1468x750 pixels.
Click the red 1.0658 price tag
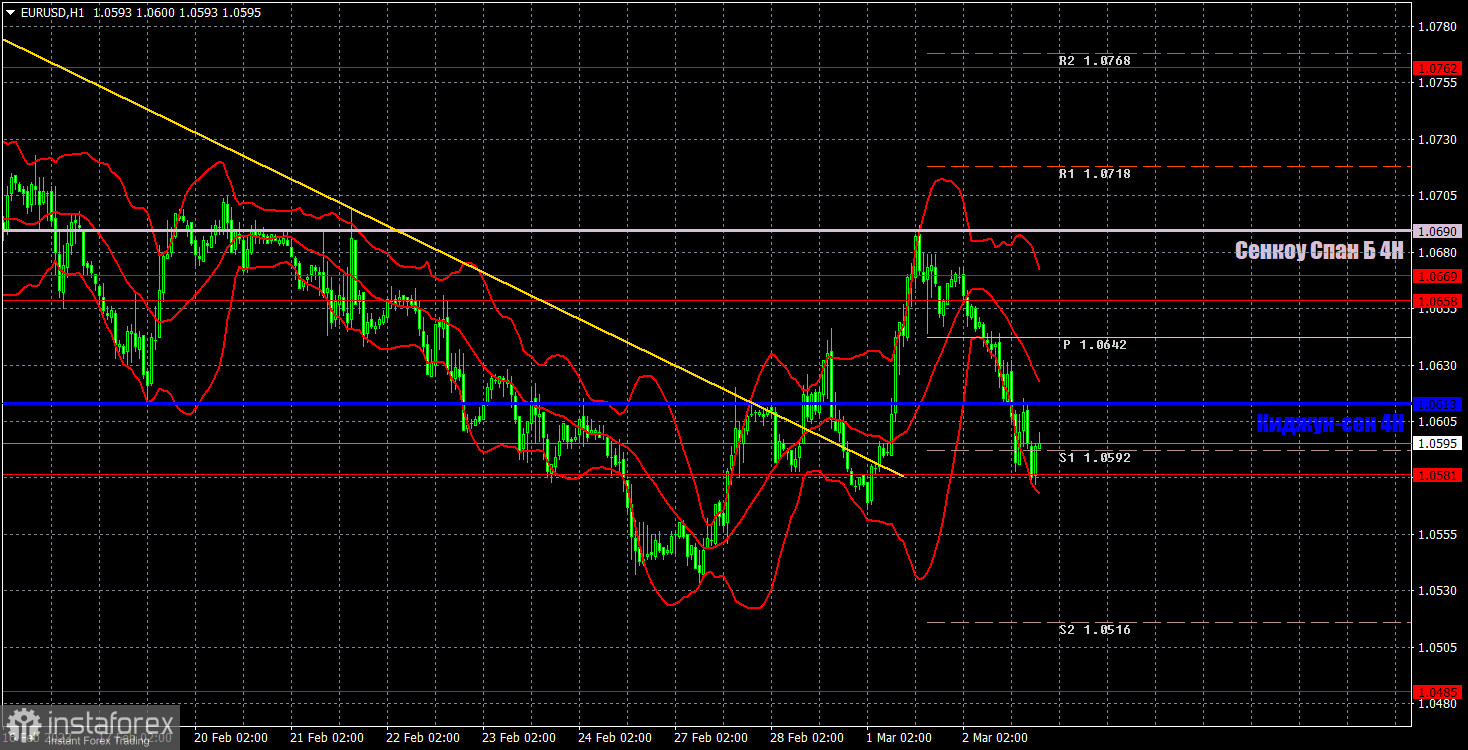point(1438,300)
